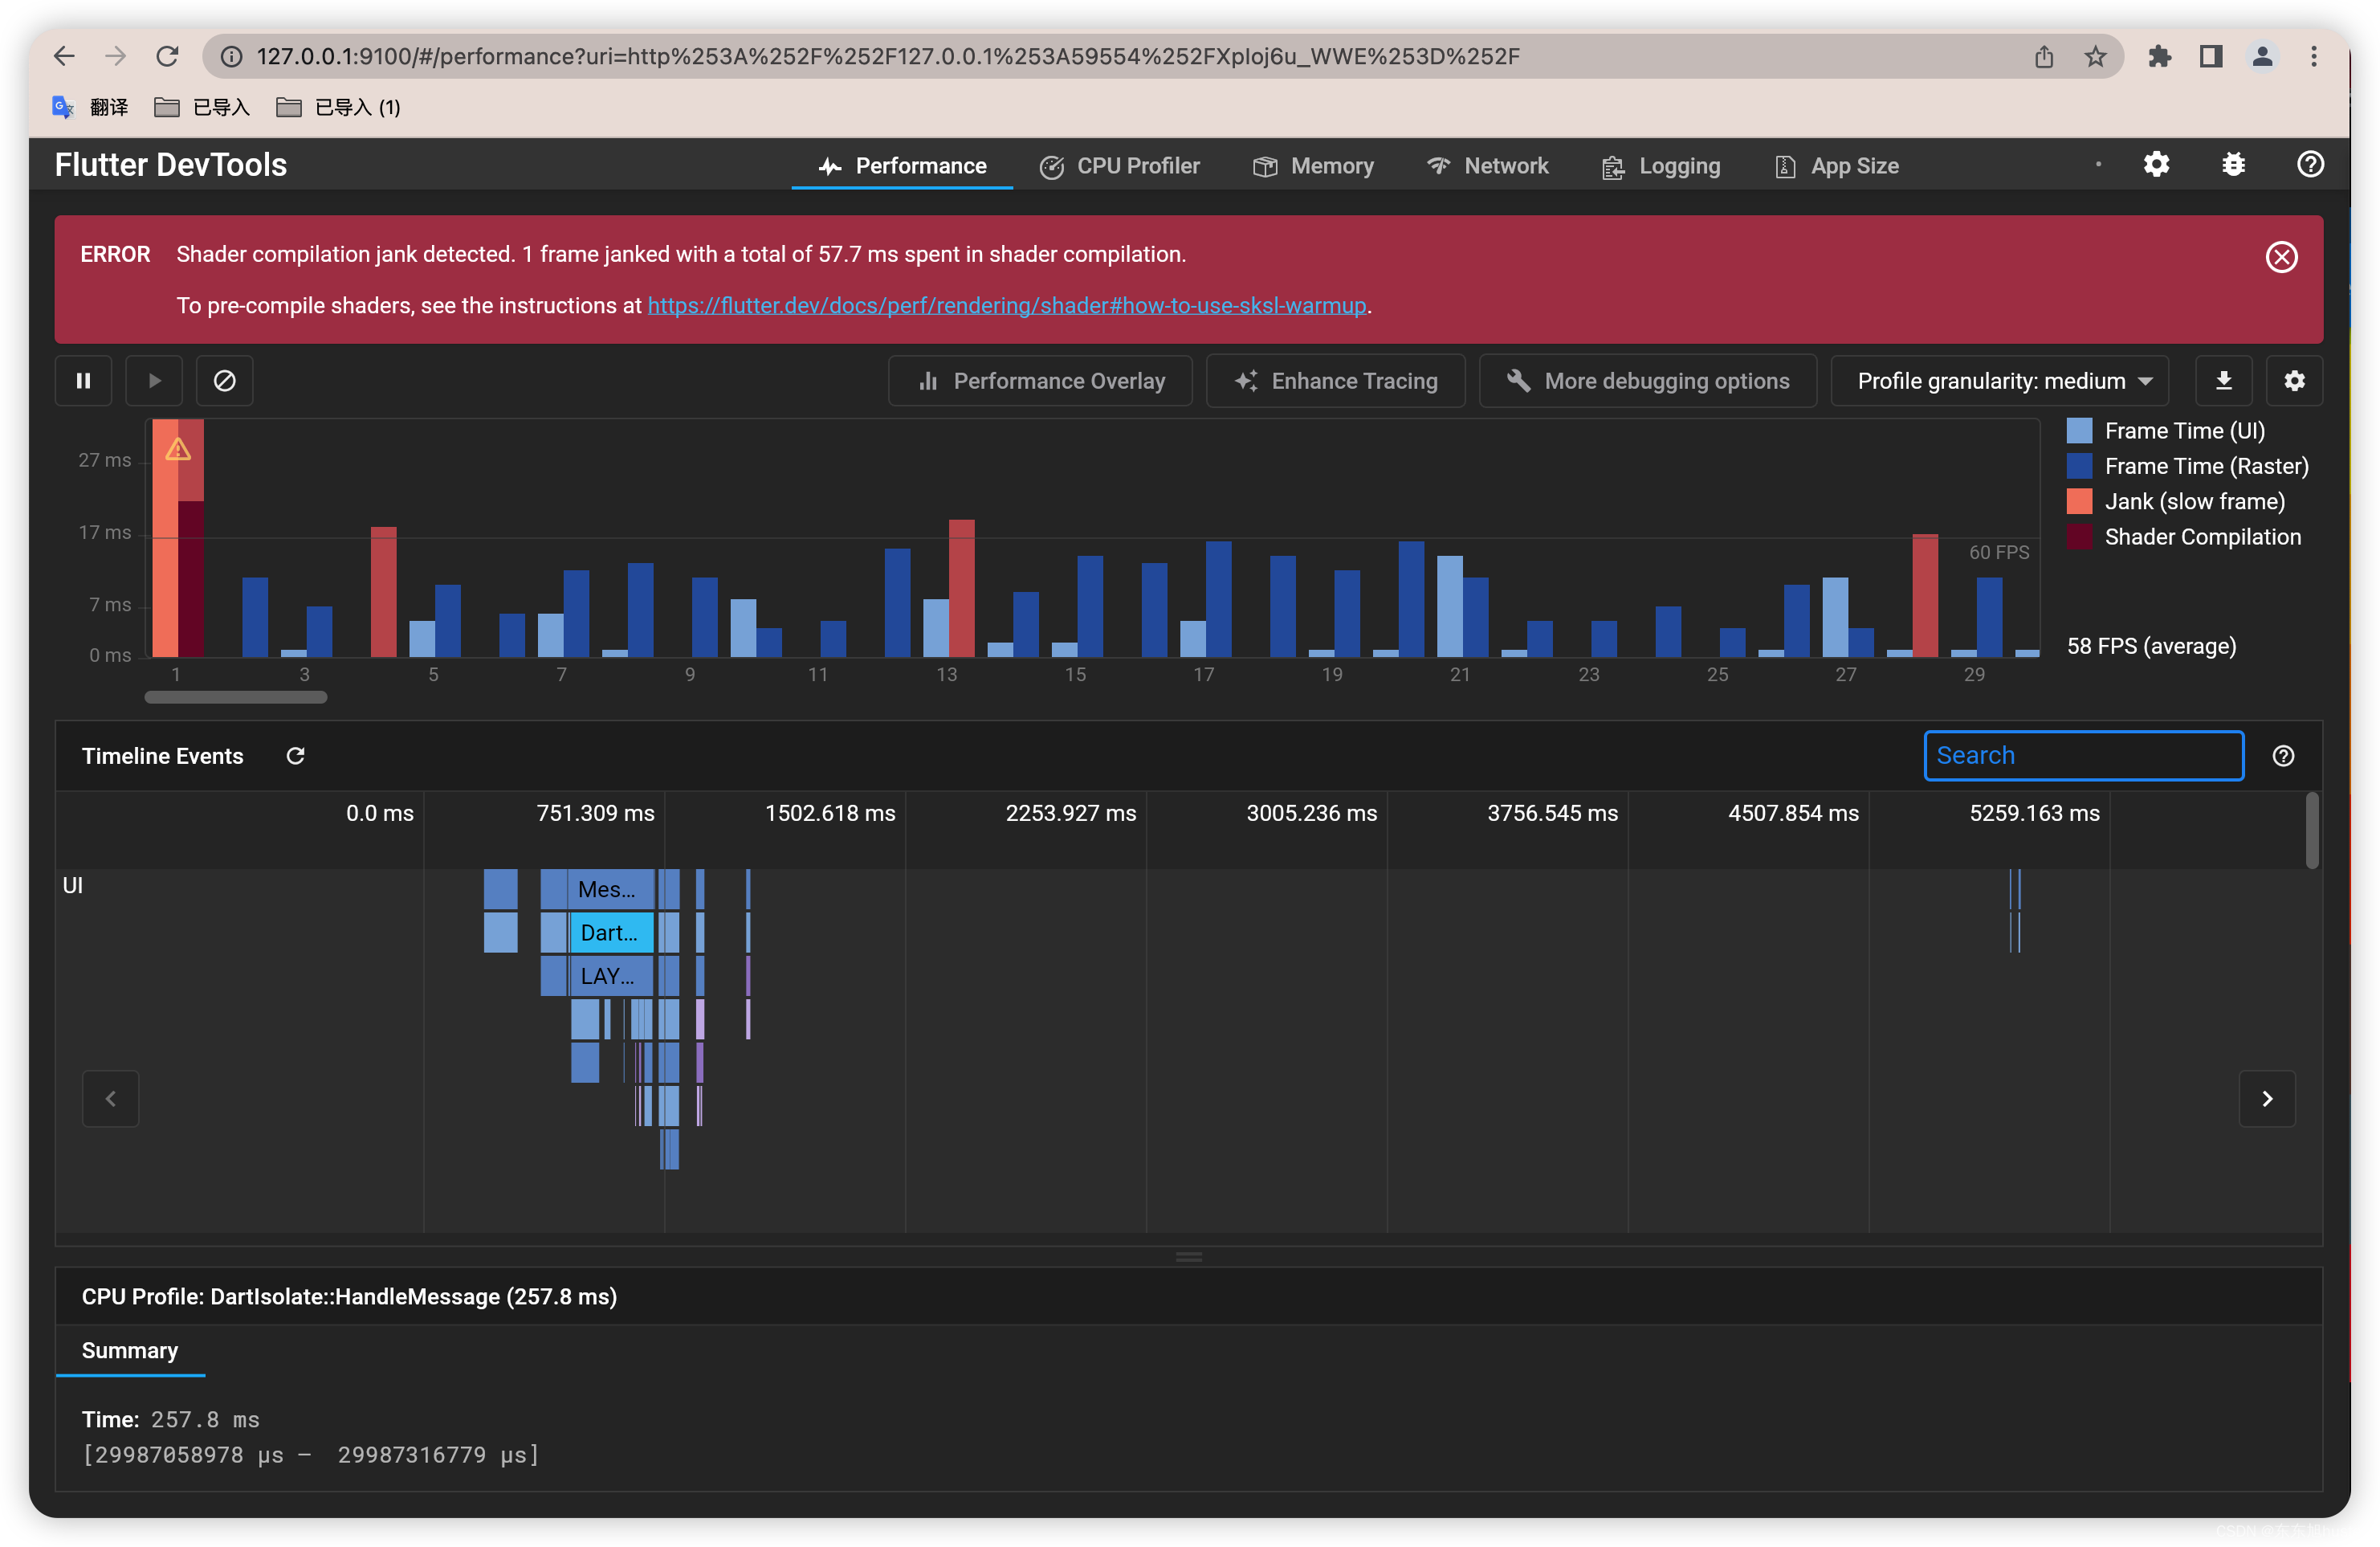Pause frame recording
Image resolution: width=2380 pixels, height=1547 pixels.
click(x=84, y=381)
